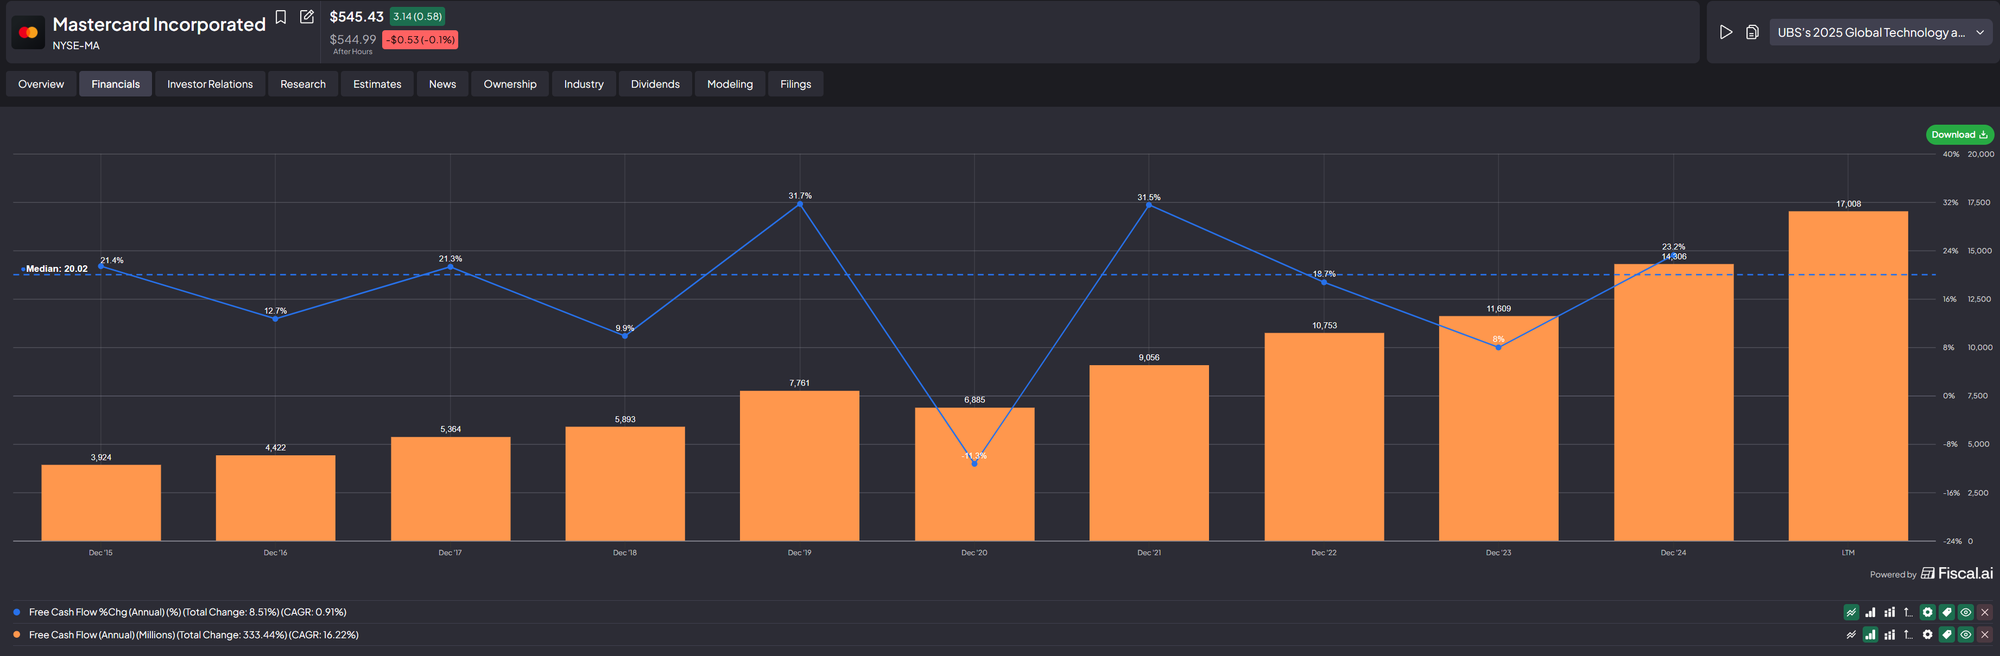The height and width of the screenshot is (656, 2000).
Task: Click the edit note icon beside company name
Action: (307, 17)
